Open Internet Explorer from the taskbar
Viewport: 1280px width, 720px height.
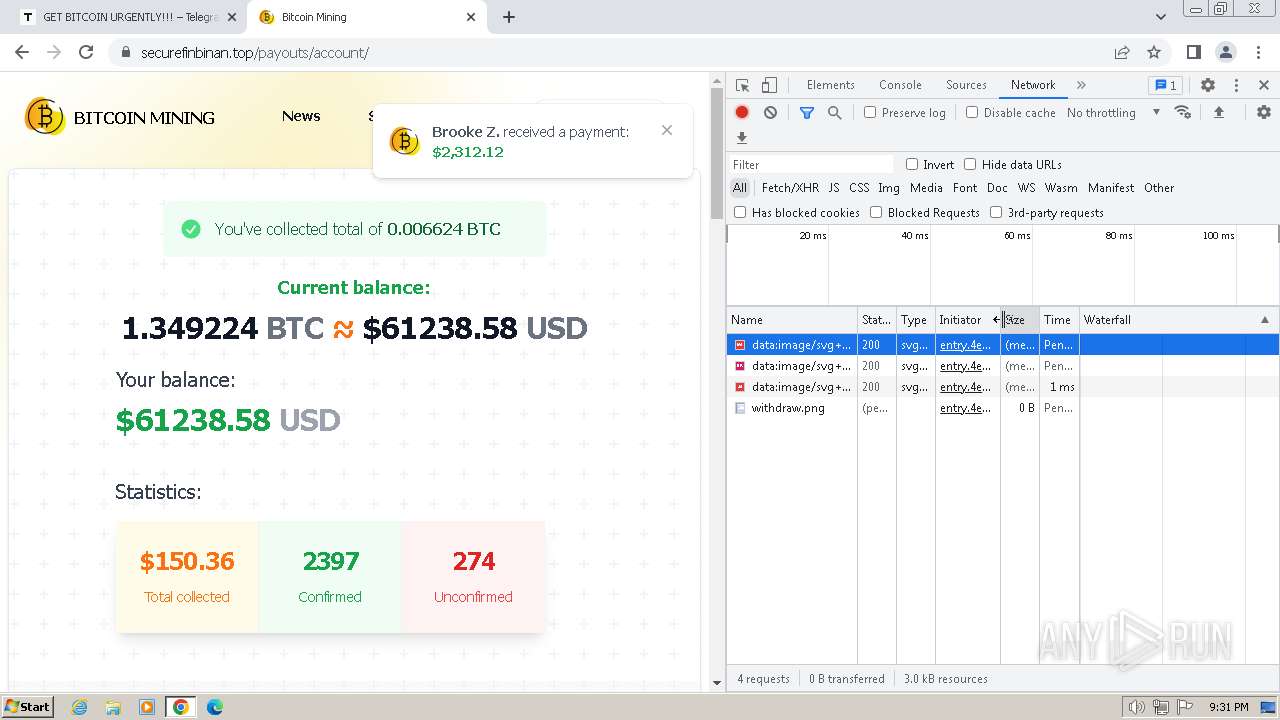pos(79,707)
